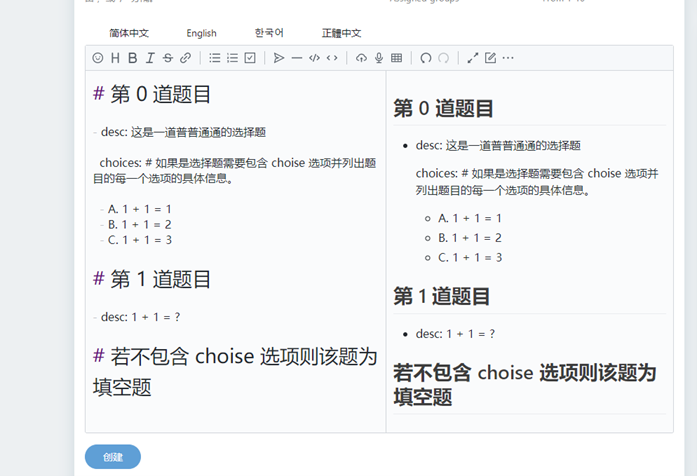Viewport: 697px width, 476px height.
Task: Toggle fullscreen editor mode
Action: tap(473, 58)
